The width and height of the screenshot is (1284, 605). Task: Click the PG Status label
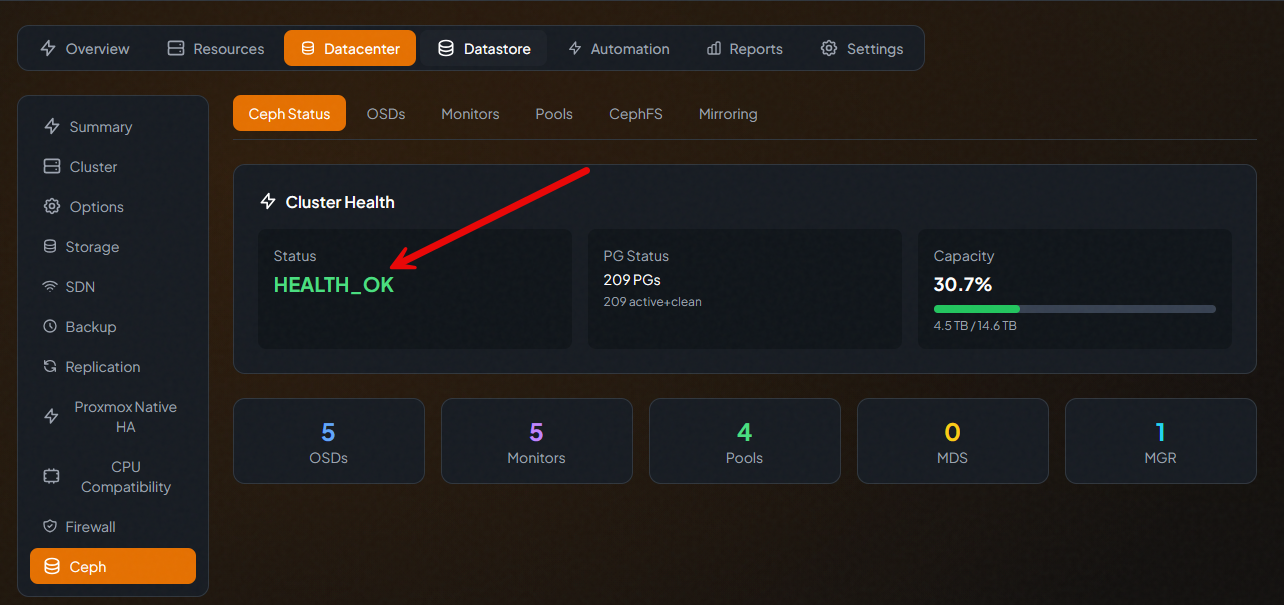[x=636, y=256]
